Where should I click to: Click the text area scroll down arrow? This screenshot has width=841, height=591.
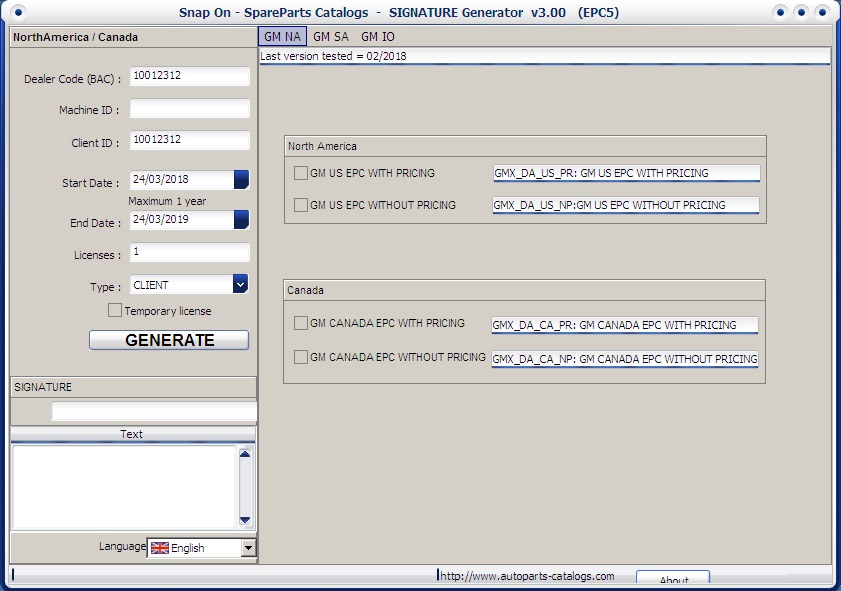point(245,520)
